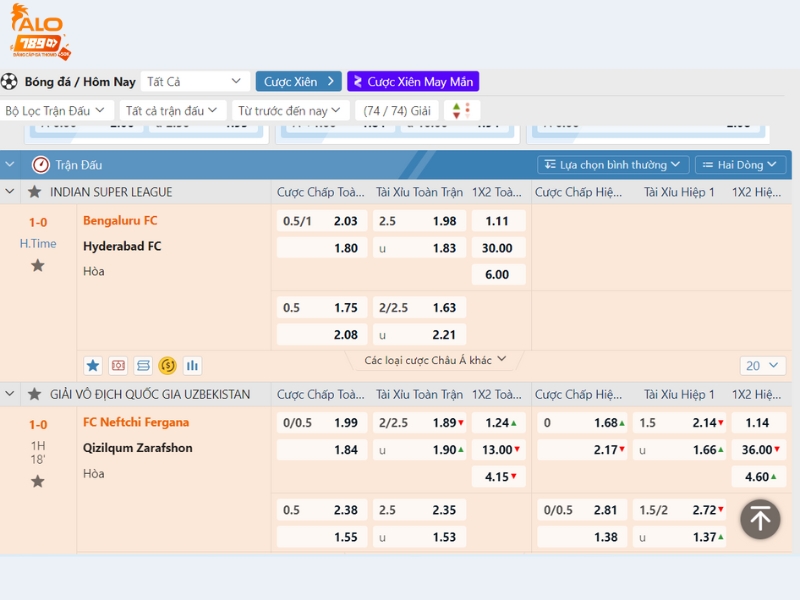Open Lựa chọn bình thường dropdown
This screenshot has width=800, height=600.
[613, 165]
